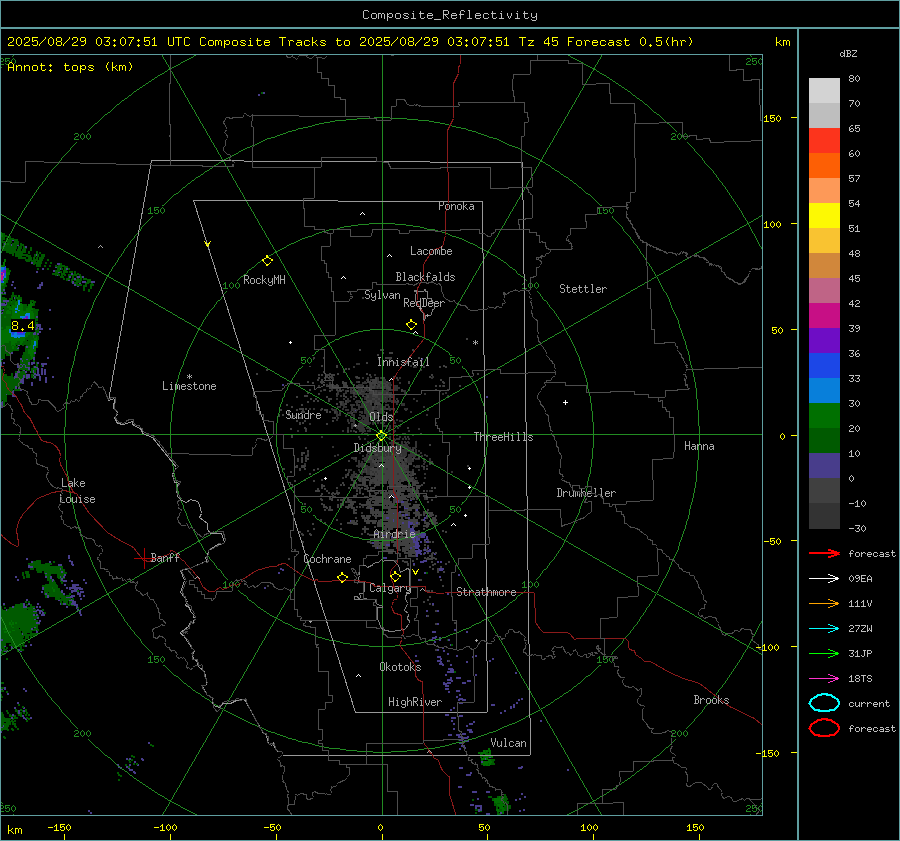
Task: Click the RockyMH label
Action: pos(264,280)
